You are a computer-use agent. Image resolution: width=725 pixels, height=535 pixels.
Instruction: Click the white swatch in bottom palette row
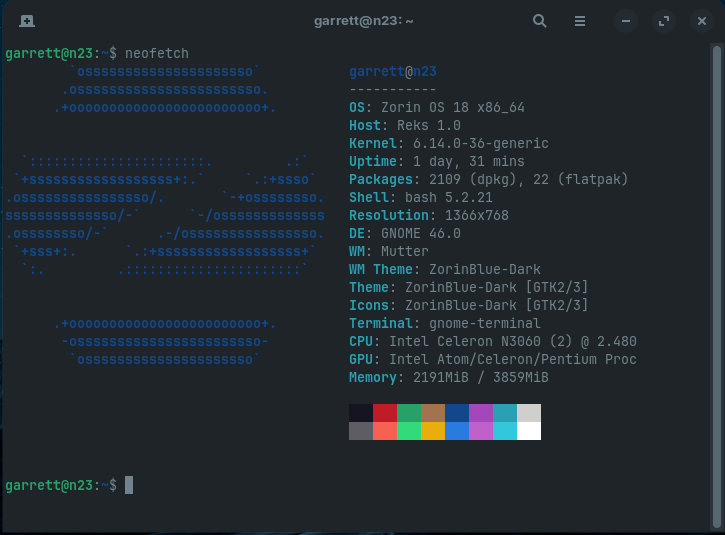click(x=529, y=431)
